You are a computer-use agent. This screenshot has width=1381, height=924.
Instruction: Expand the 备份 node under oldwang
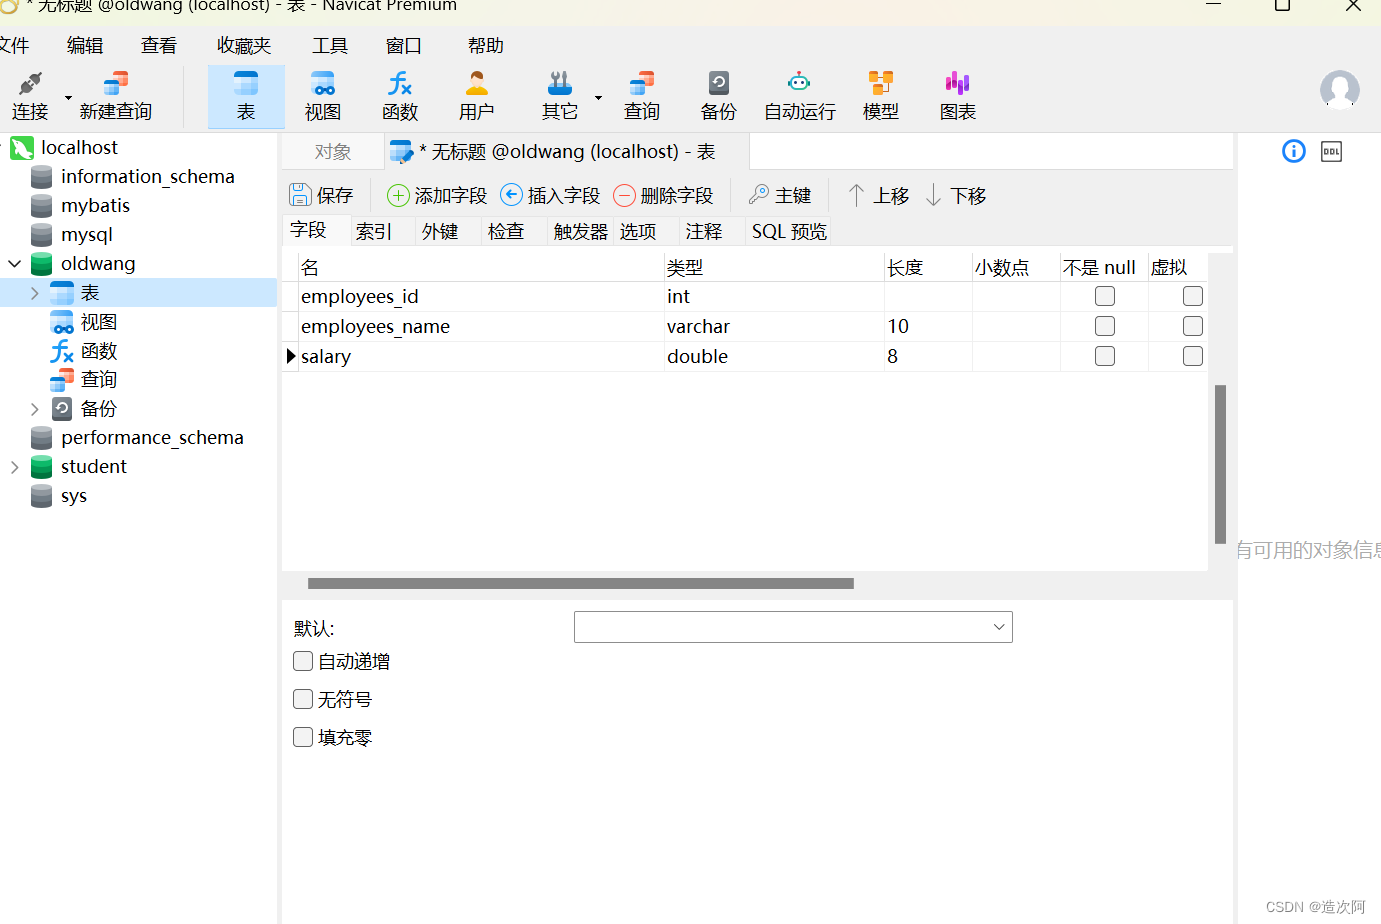(x=35, y=409)
